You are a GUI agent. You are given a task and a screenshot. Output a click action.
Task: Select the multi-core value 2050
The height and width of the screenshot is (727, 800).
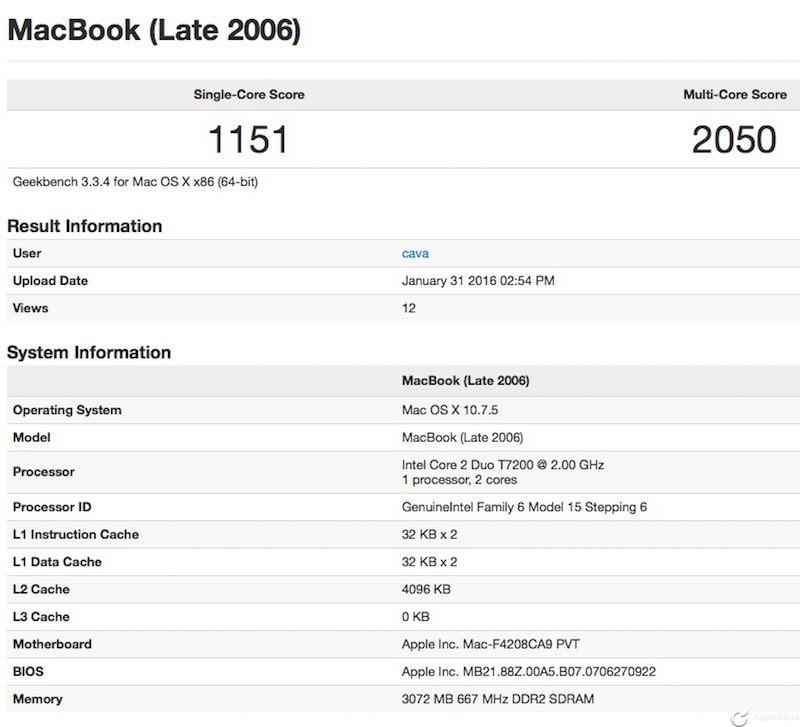click(734, 139)
